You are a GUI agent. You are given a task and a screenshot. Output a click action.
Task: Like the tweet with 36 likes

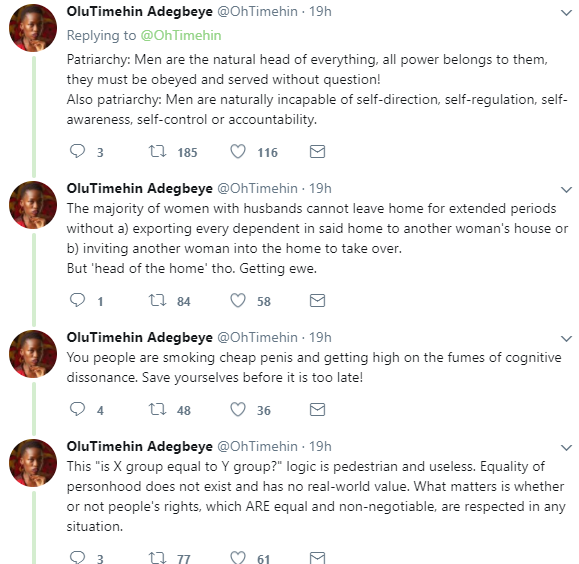pos(238,409)
